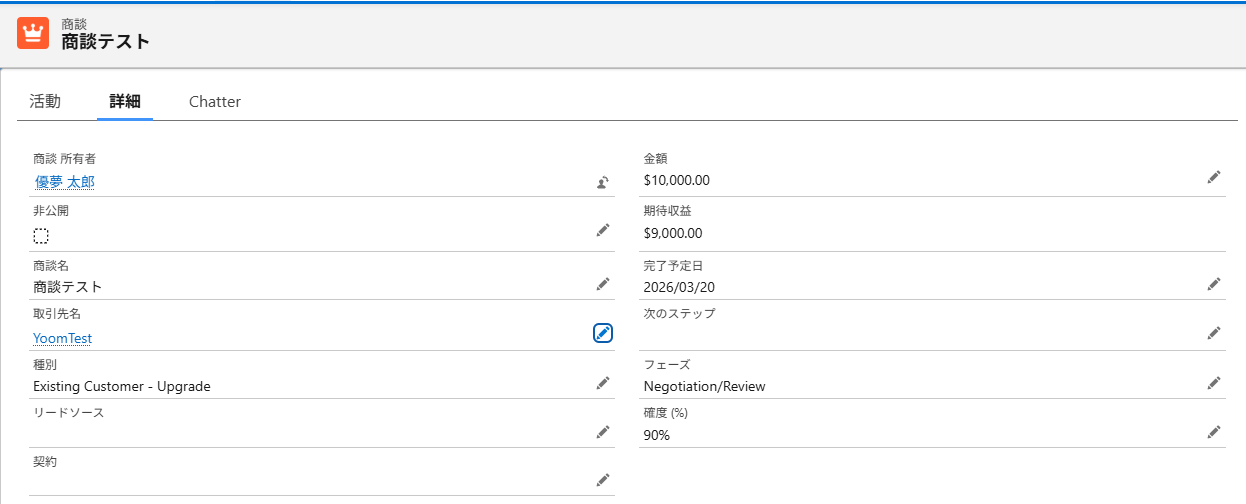Edit 契約 field with pencil icon
Screen dimensions: 1246x504
tap(602, 480)
